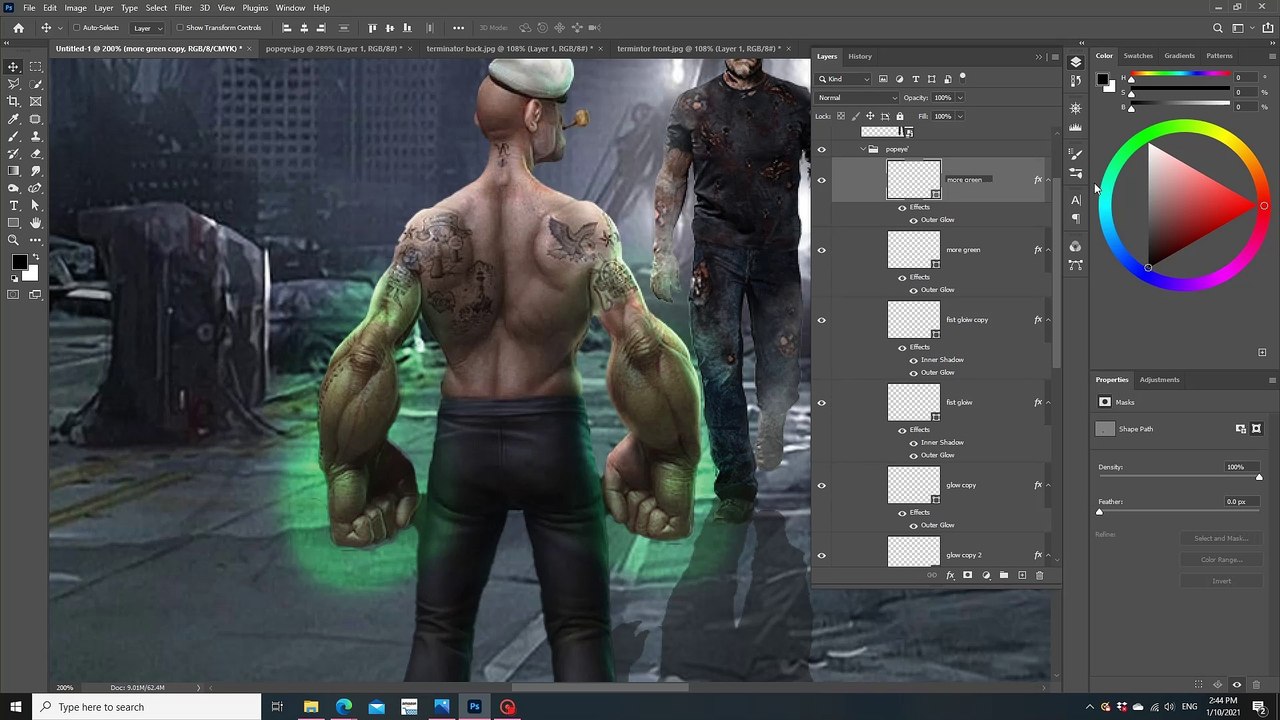Screen dimensions: 1280x720
Task: Open the Adjustments tab
Action: 1160,380
